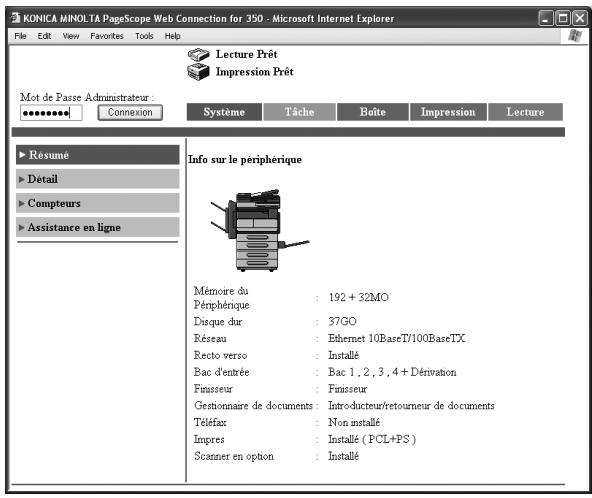Click 'Bac 1 , 2 , 3 , 4 + Dérivation' value

(392, 372)
